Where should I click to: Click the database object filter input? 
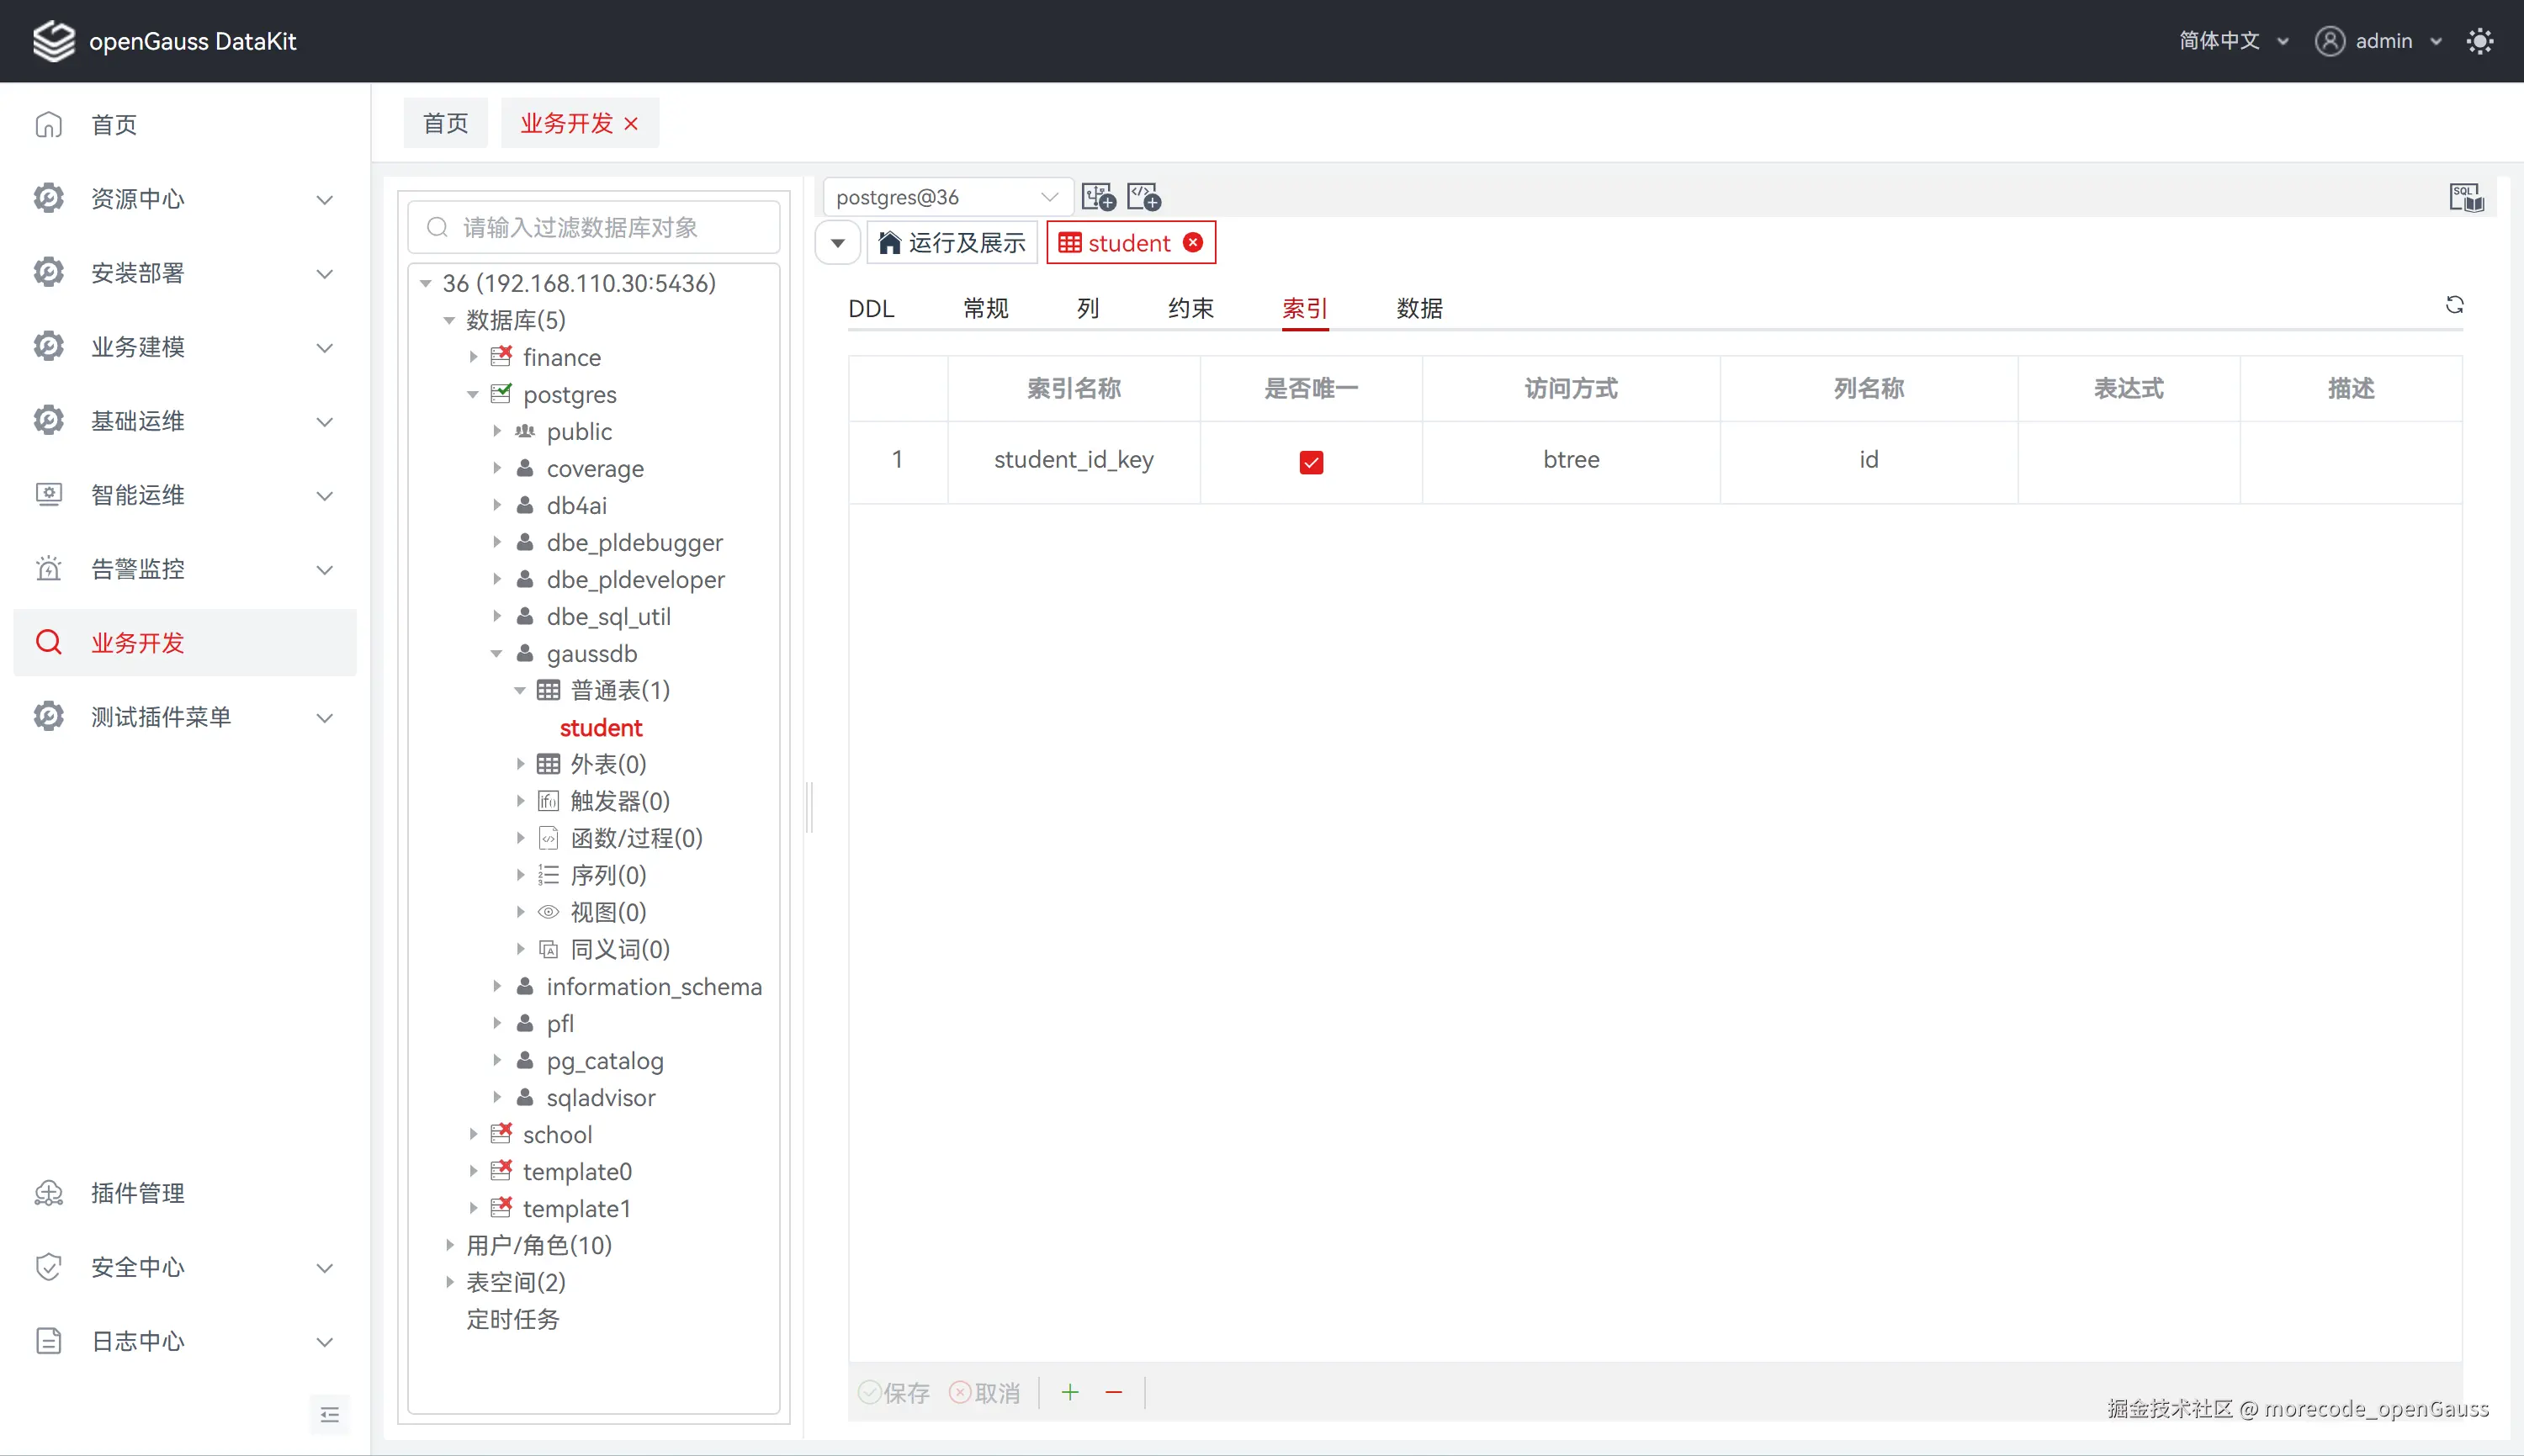click(x=594, y=228)
